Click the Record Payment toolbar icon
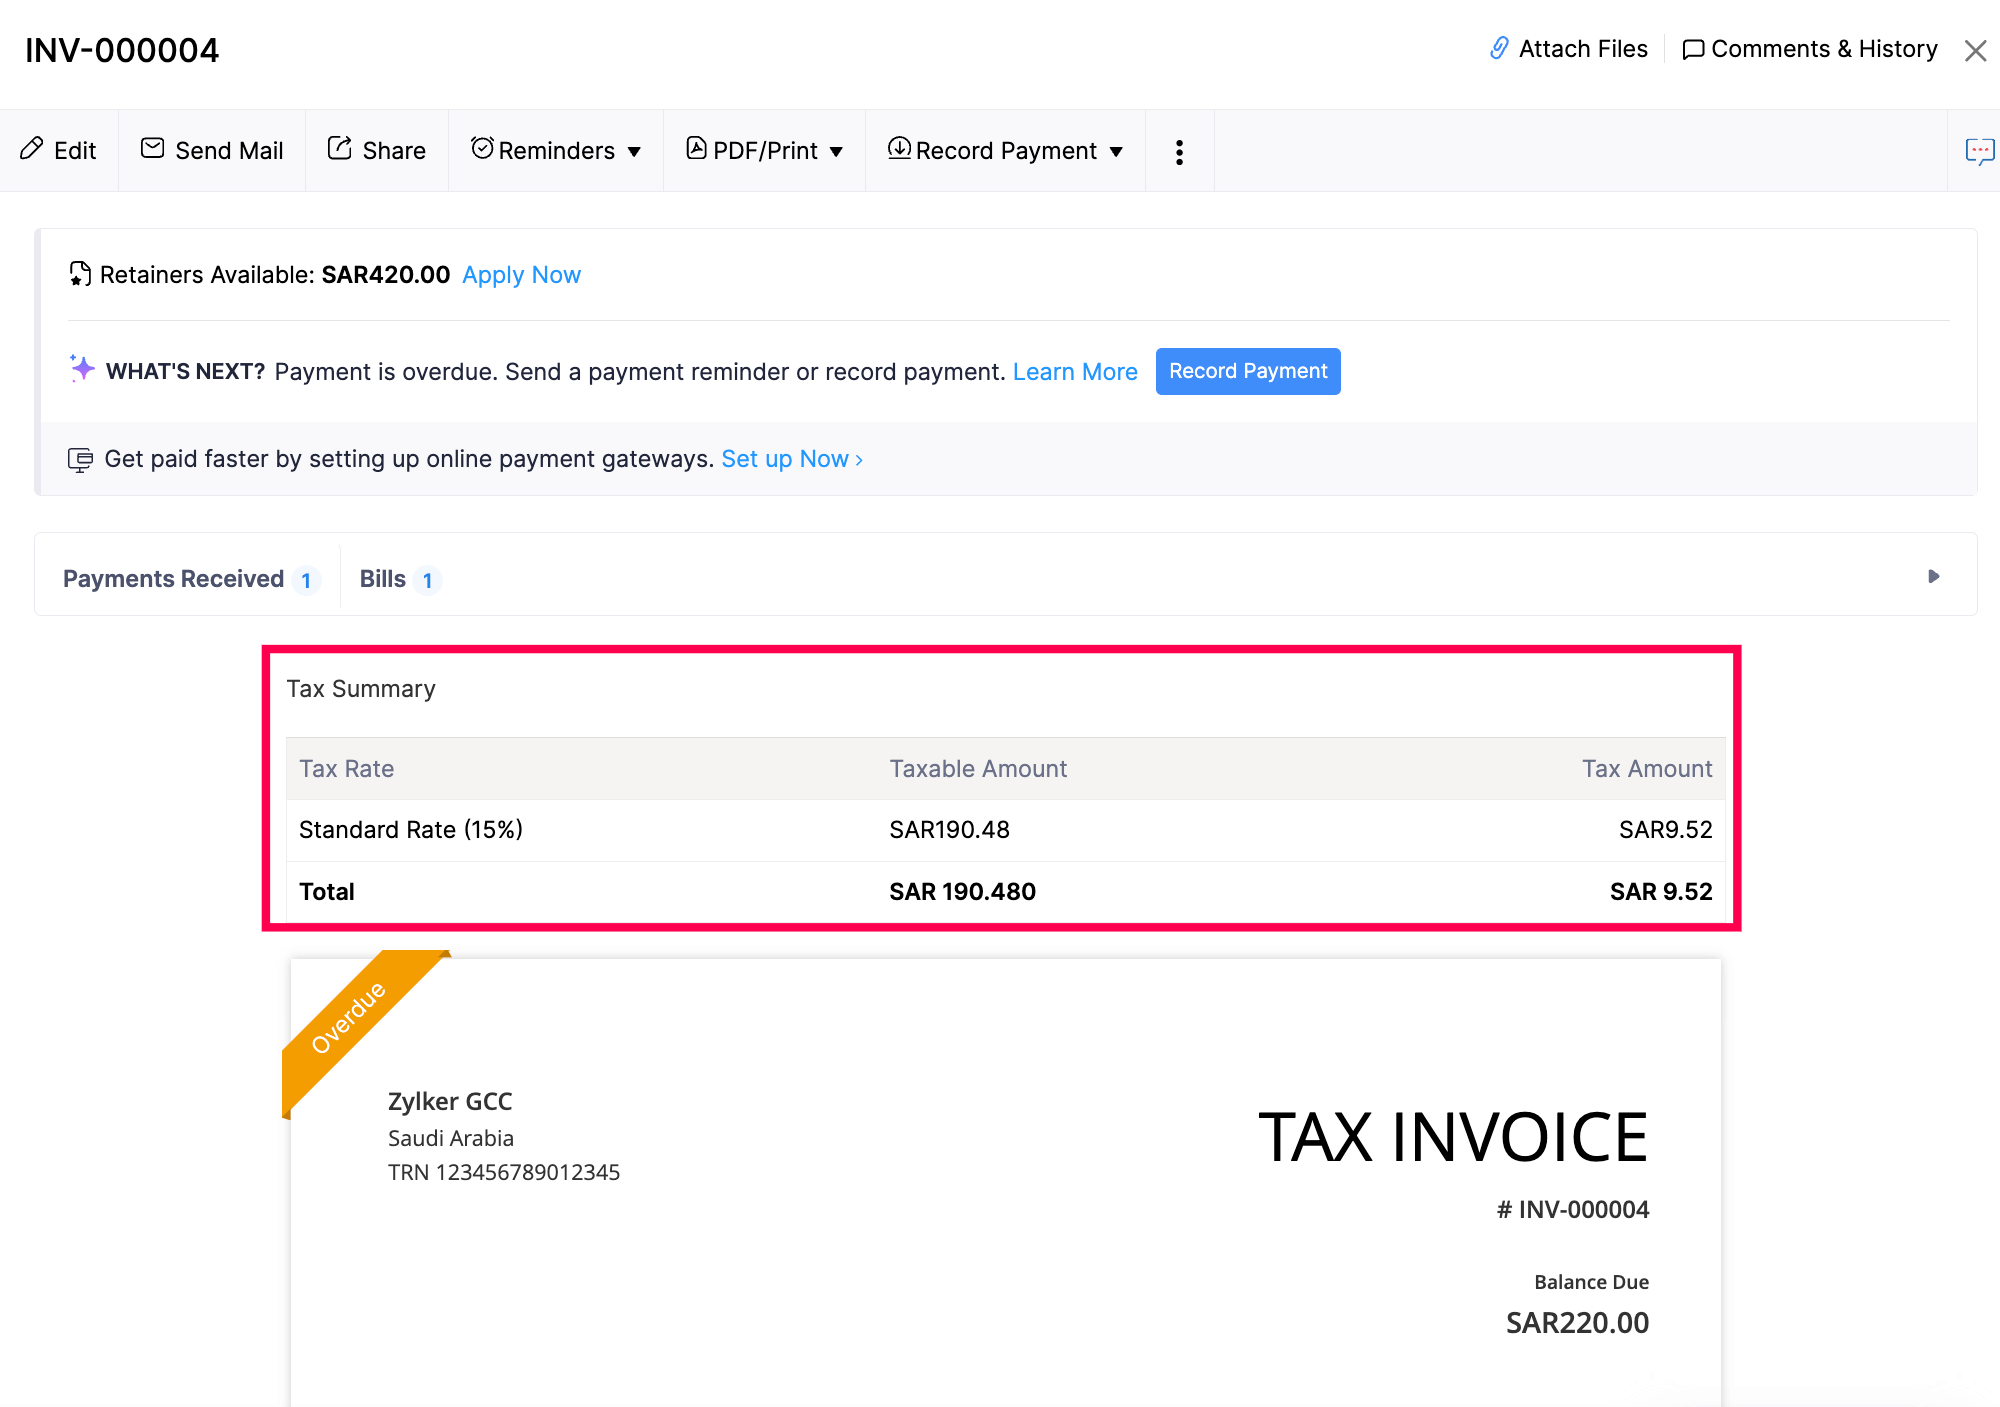Screen dimensions: 2000x1407 (x=898, y=149)
